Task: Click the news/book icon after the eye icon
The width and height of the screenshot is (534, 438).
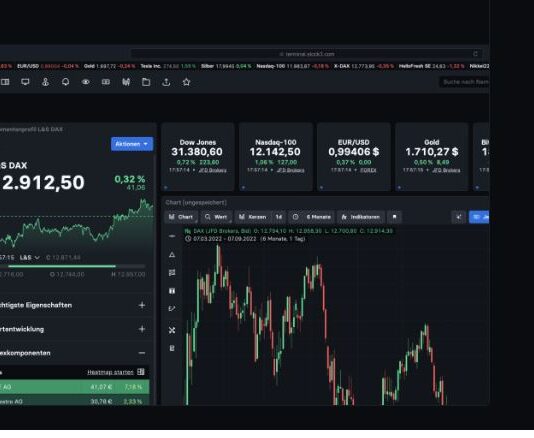Action: [x=106, y=82]
